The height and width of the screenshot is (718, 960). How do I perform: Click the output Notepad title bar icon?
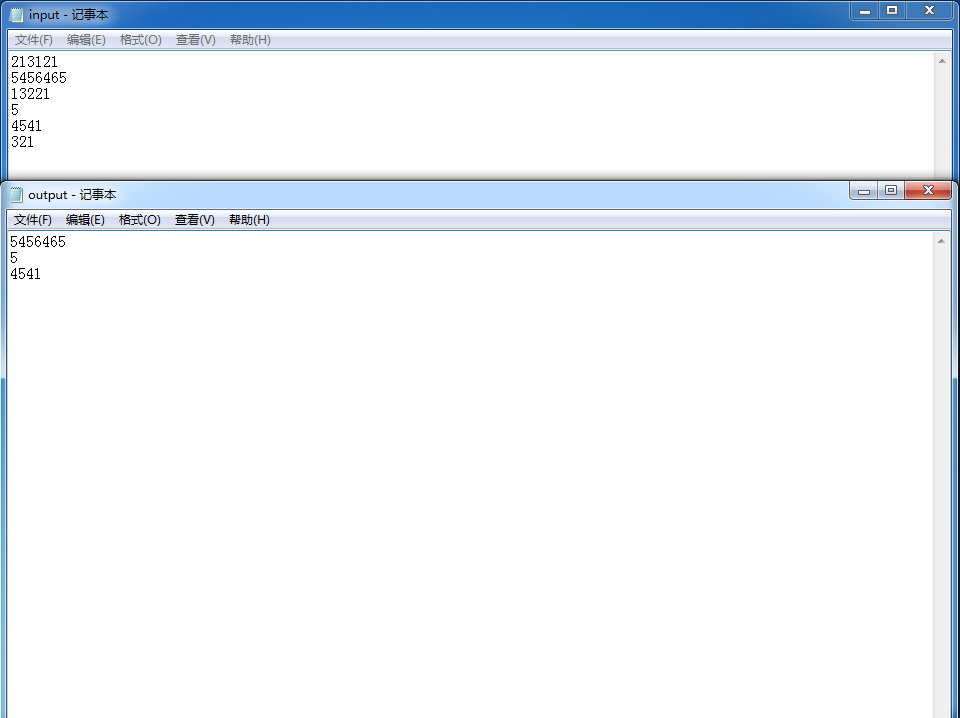[17, 195]
